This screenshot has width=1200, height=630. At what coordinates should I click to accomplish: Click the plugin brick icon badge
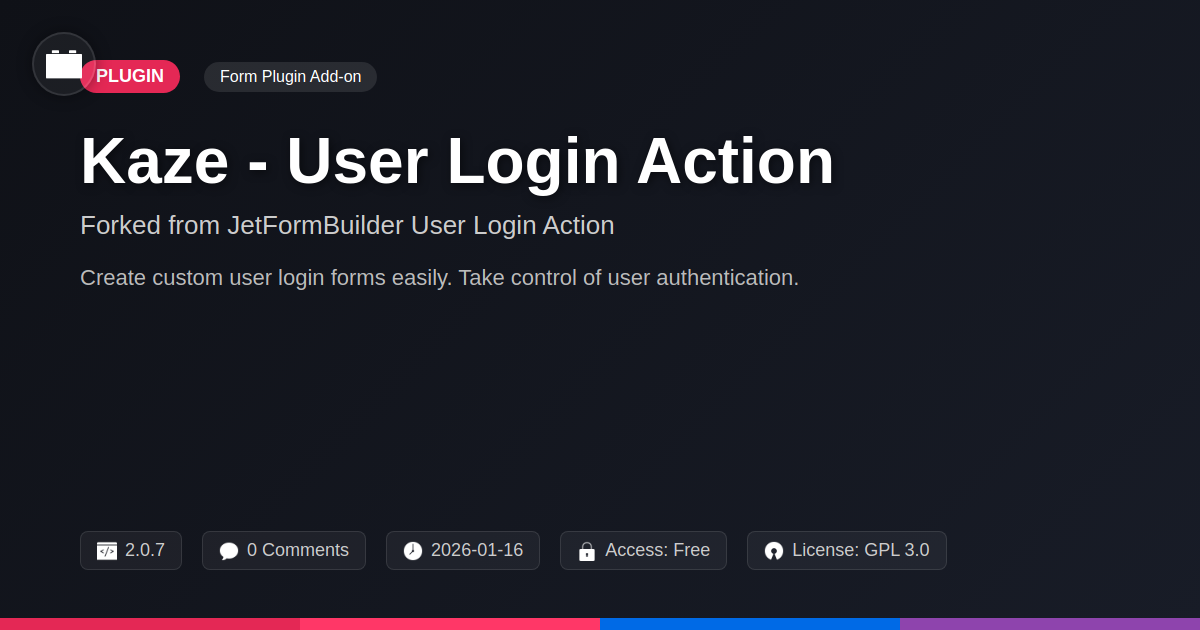64,64
